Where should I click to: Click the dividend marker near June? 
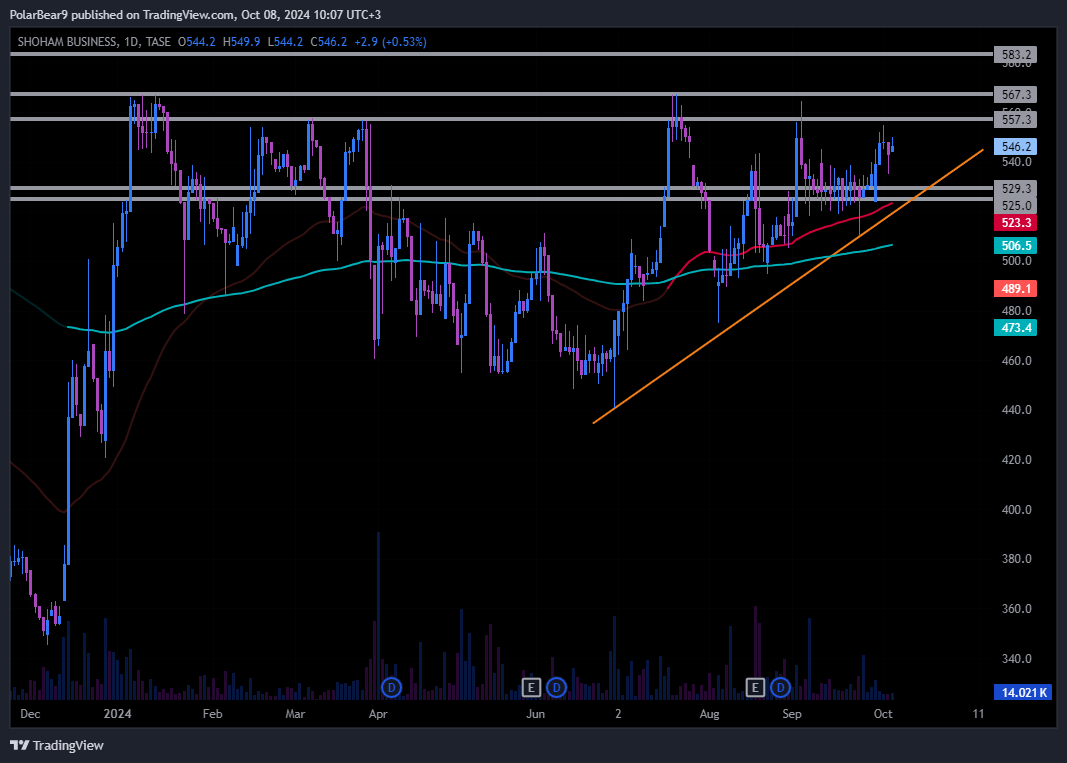coord(557,687)
